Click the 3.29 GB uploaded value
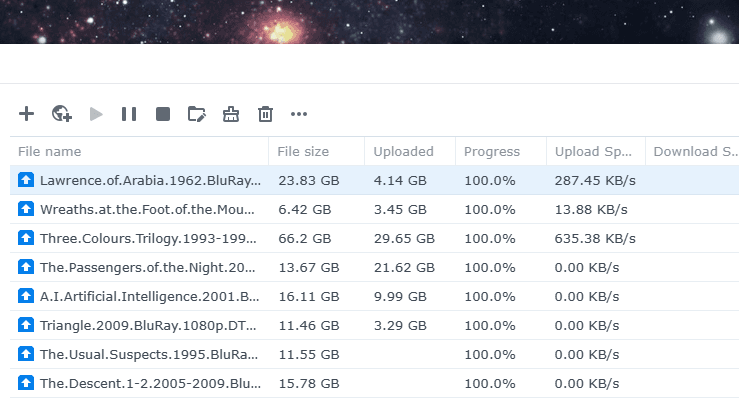 click(x=400, y=326)
